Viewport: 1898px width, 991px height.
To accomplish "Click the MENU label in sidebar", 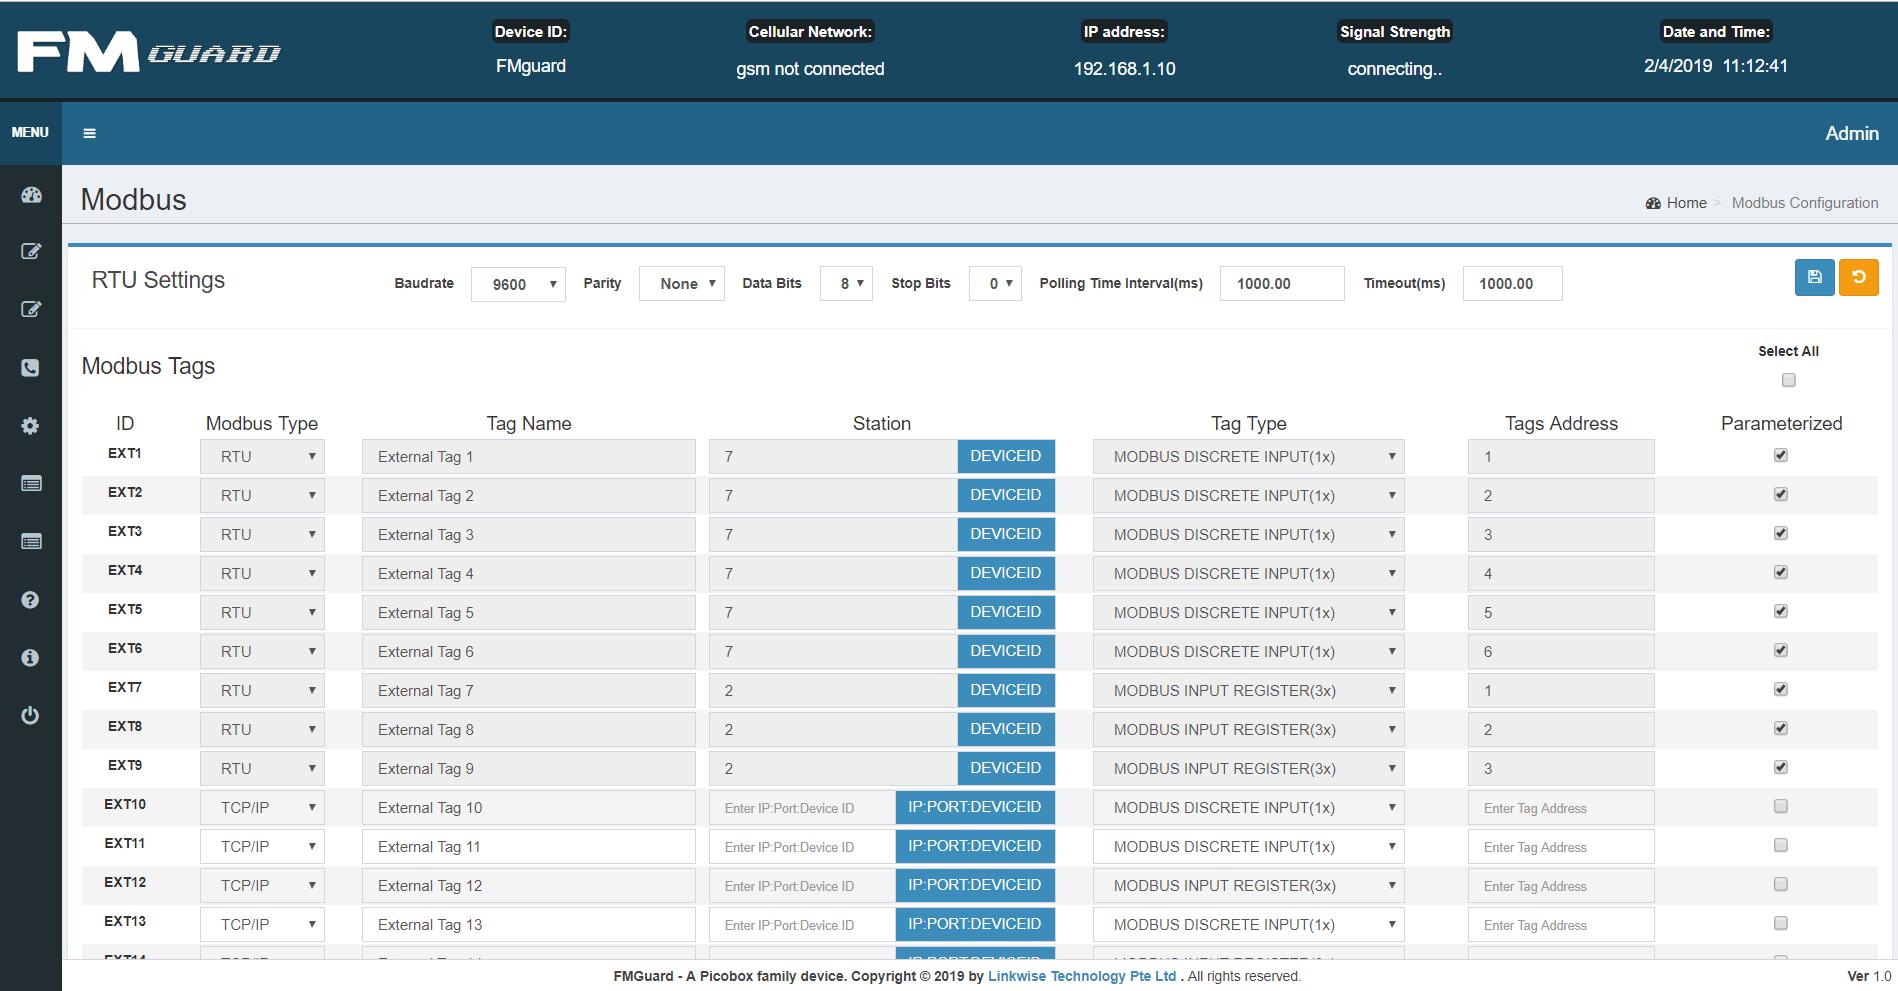I will (30, 132).
